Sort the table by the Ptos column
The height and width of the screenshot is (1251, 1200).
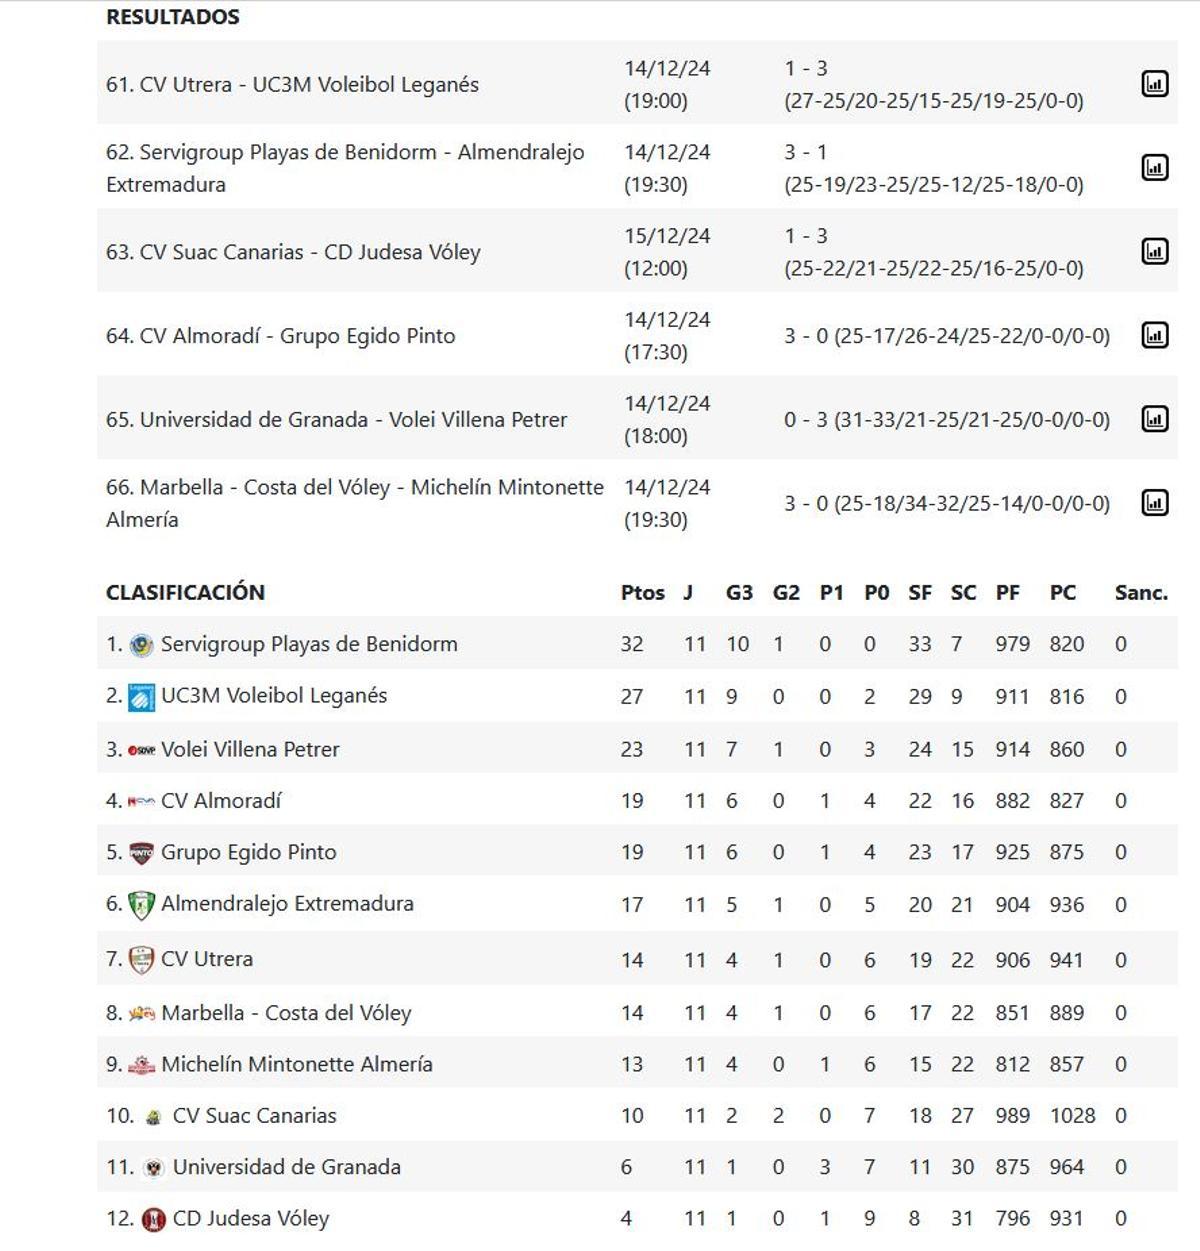click(x=643, y=592)
